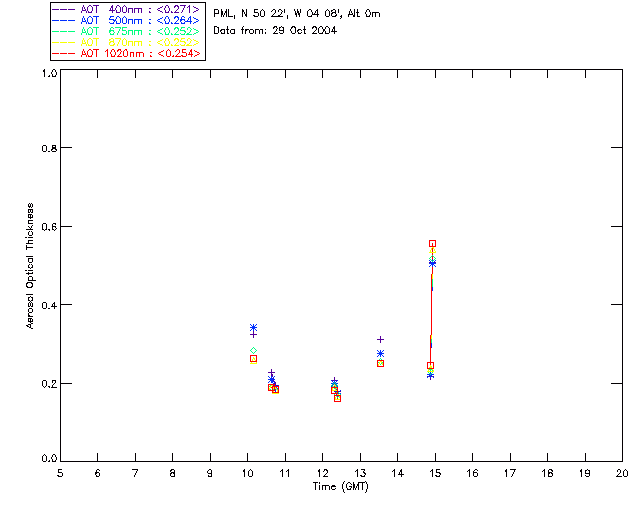The height and width of the screenshot is (512, 640).
Task: Click the AOT 870nm legend entry
Action: point(126,42)
